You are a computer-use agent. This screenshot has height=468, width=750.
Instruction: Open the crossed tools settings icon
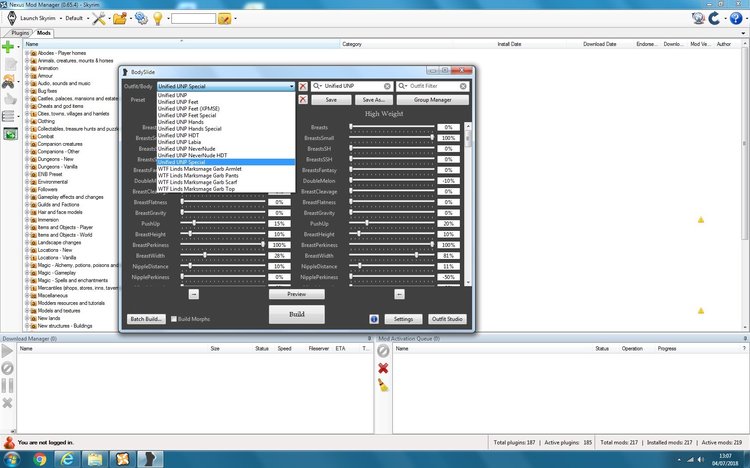[99, 19]
